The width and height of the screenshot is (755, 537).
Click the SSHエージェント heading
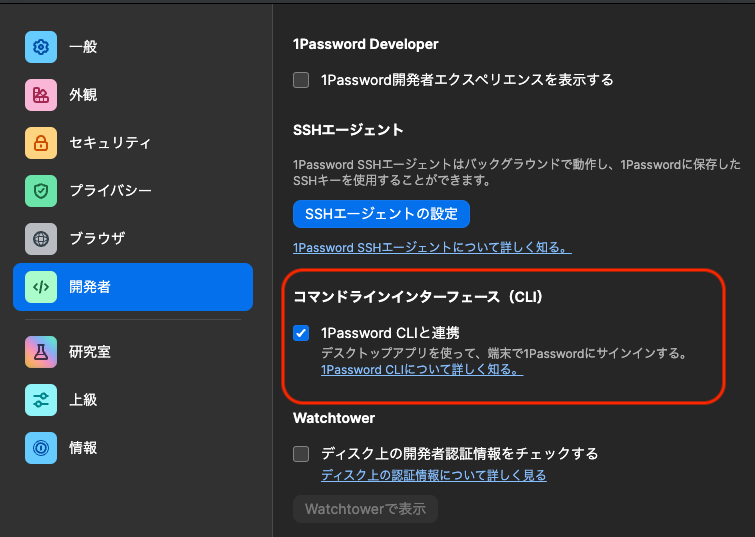[348, 130]
